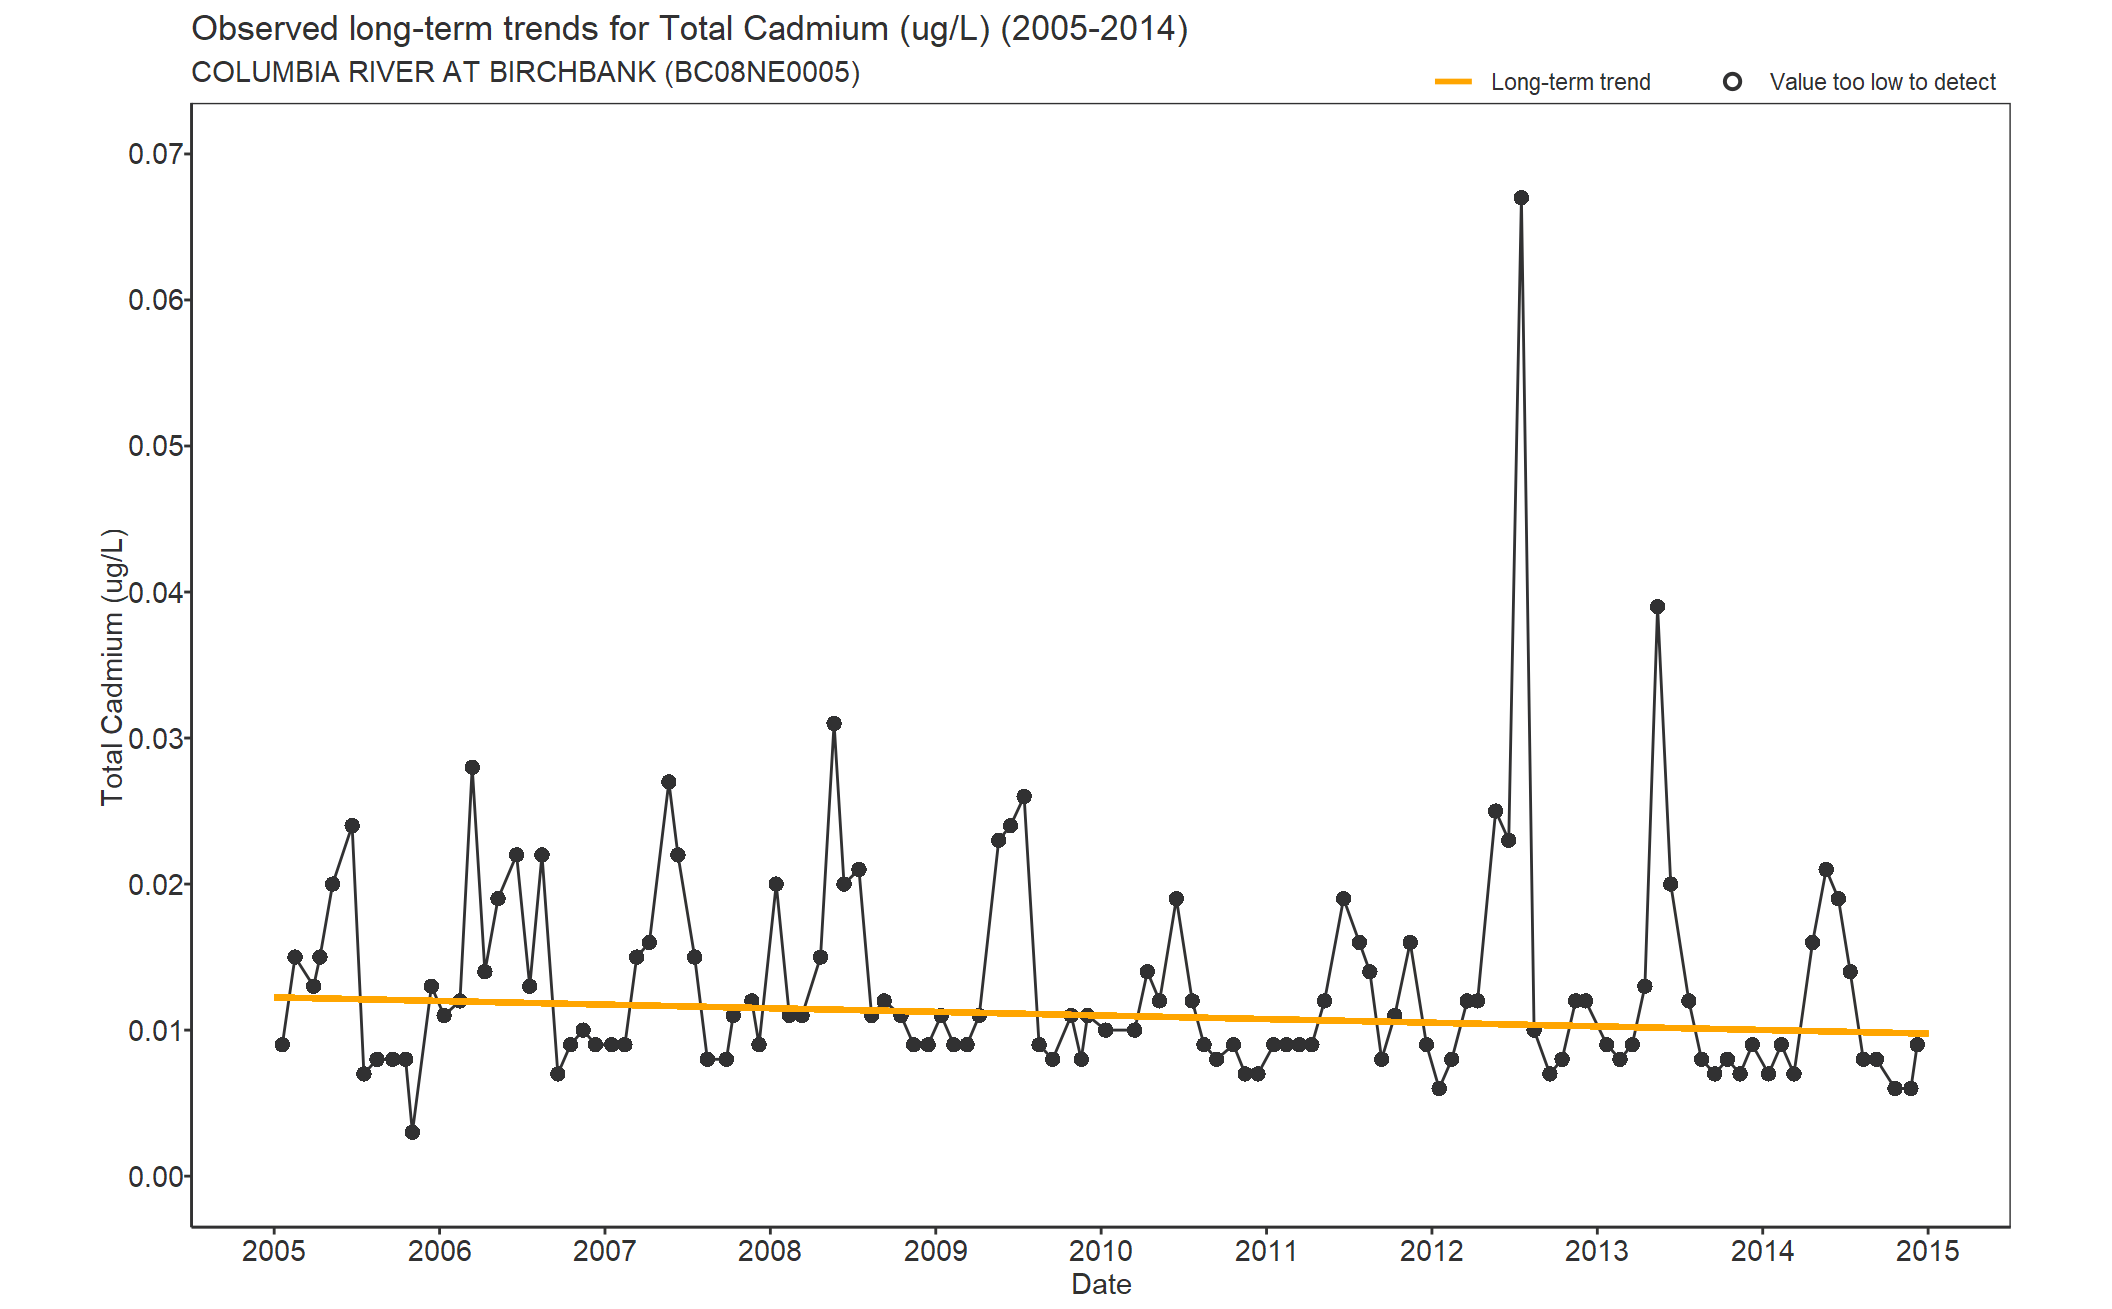Viewport: 2112px width, 1309px height.
Task: Click the 0.07 y-axis label
Action: coord(156,154)
